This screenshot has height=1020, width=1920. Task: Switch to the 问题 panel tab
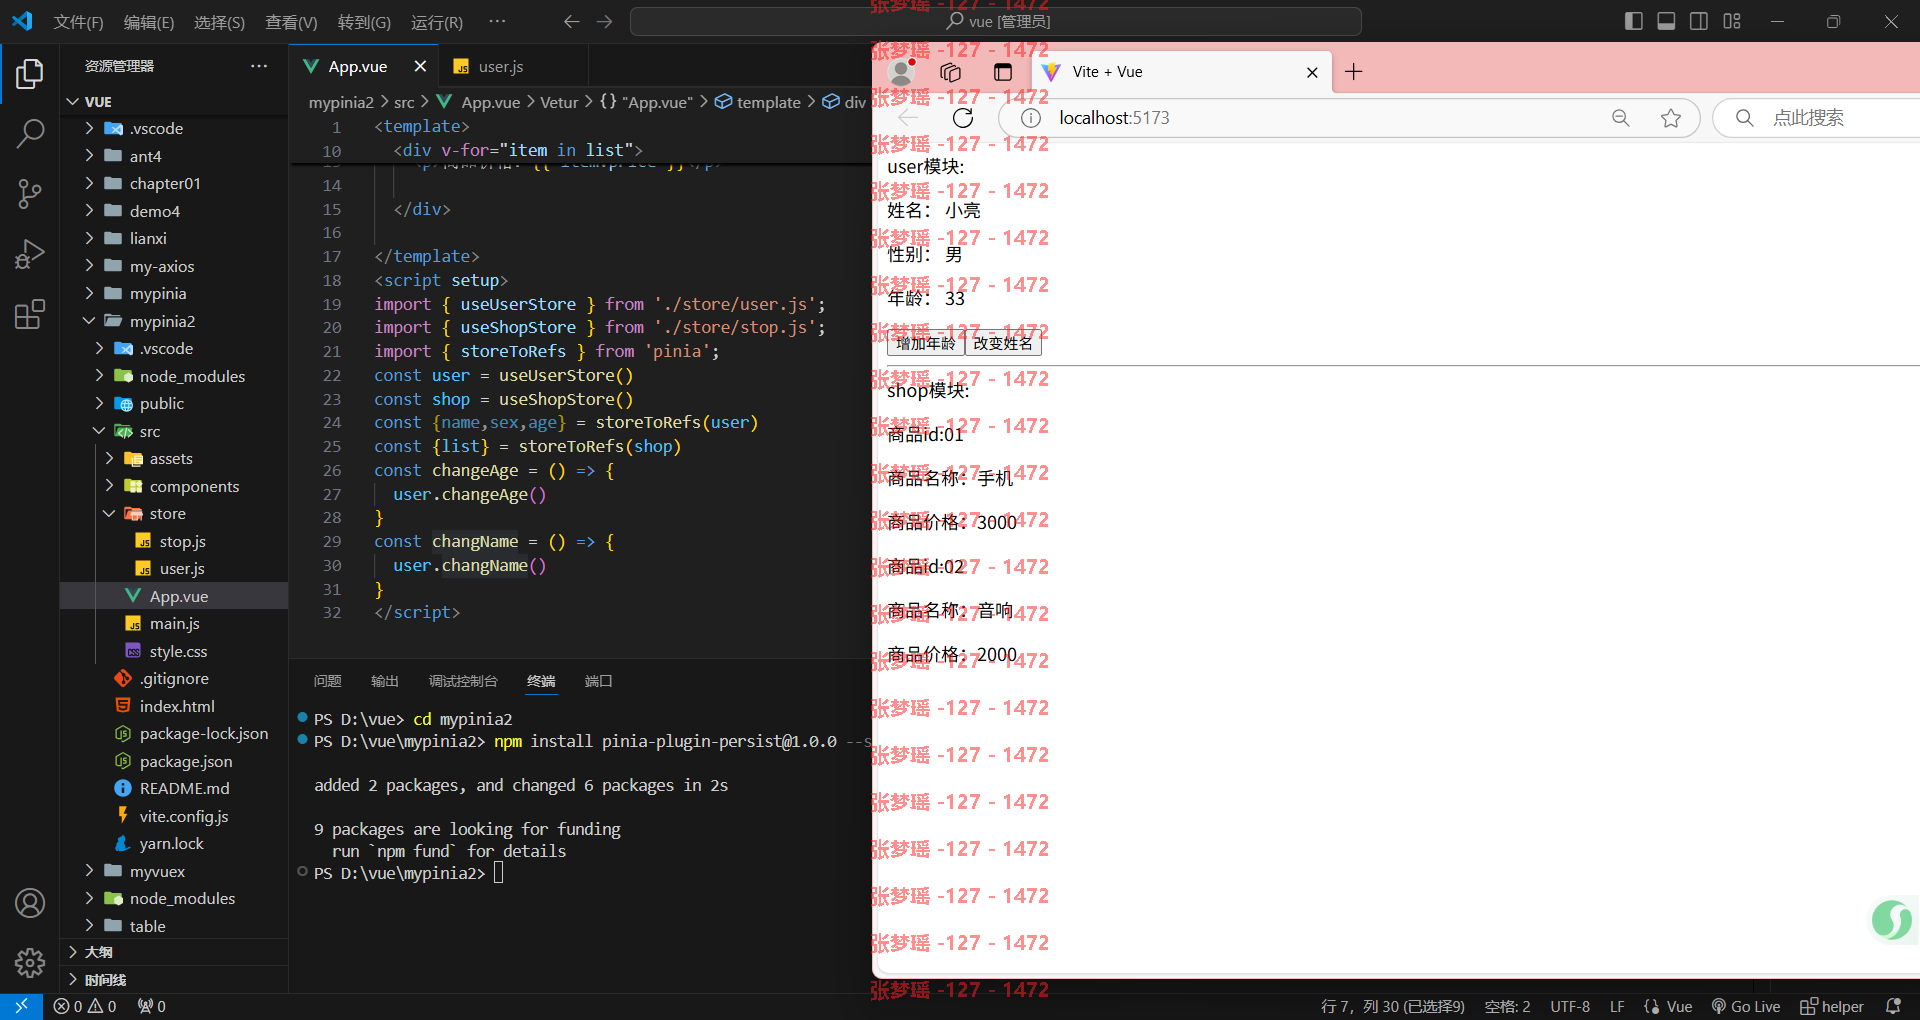click(327, 681)
